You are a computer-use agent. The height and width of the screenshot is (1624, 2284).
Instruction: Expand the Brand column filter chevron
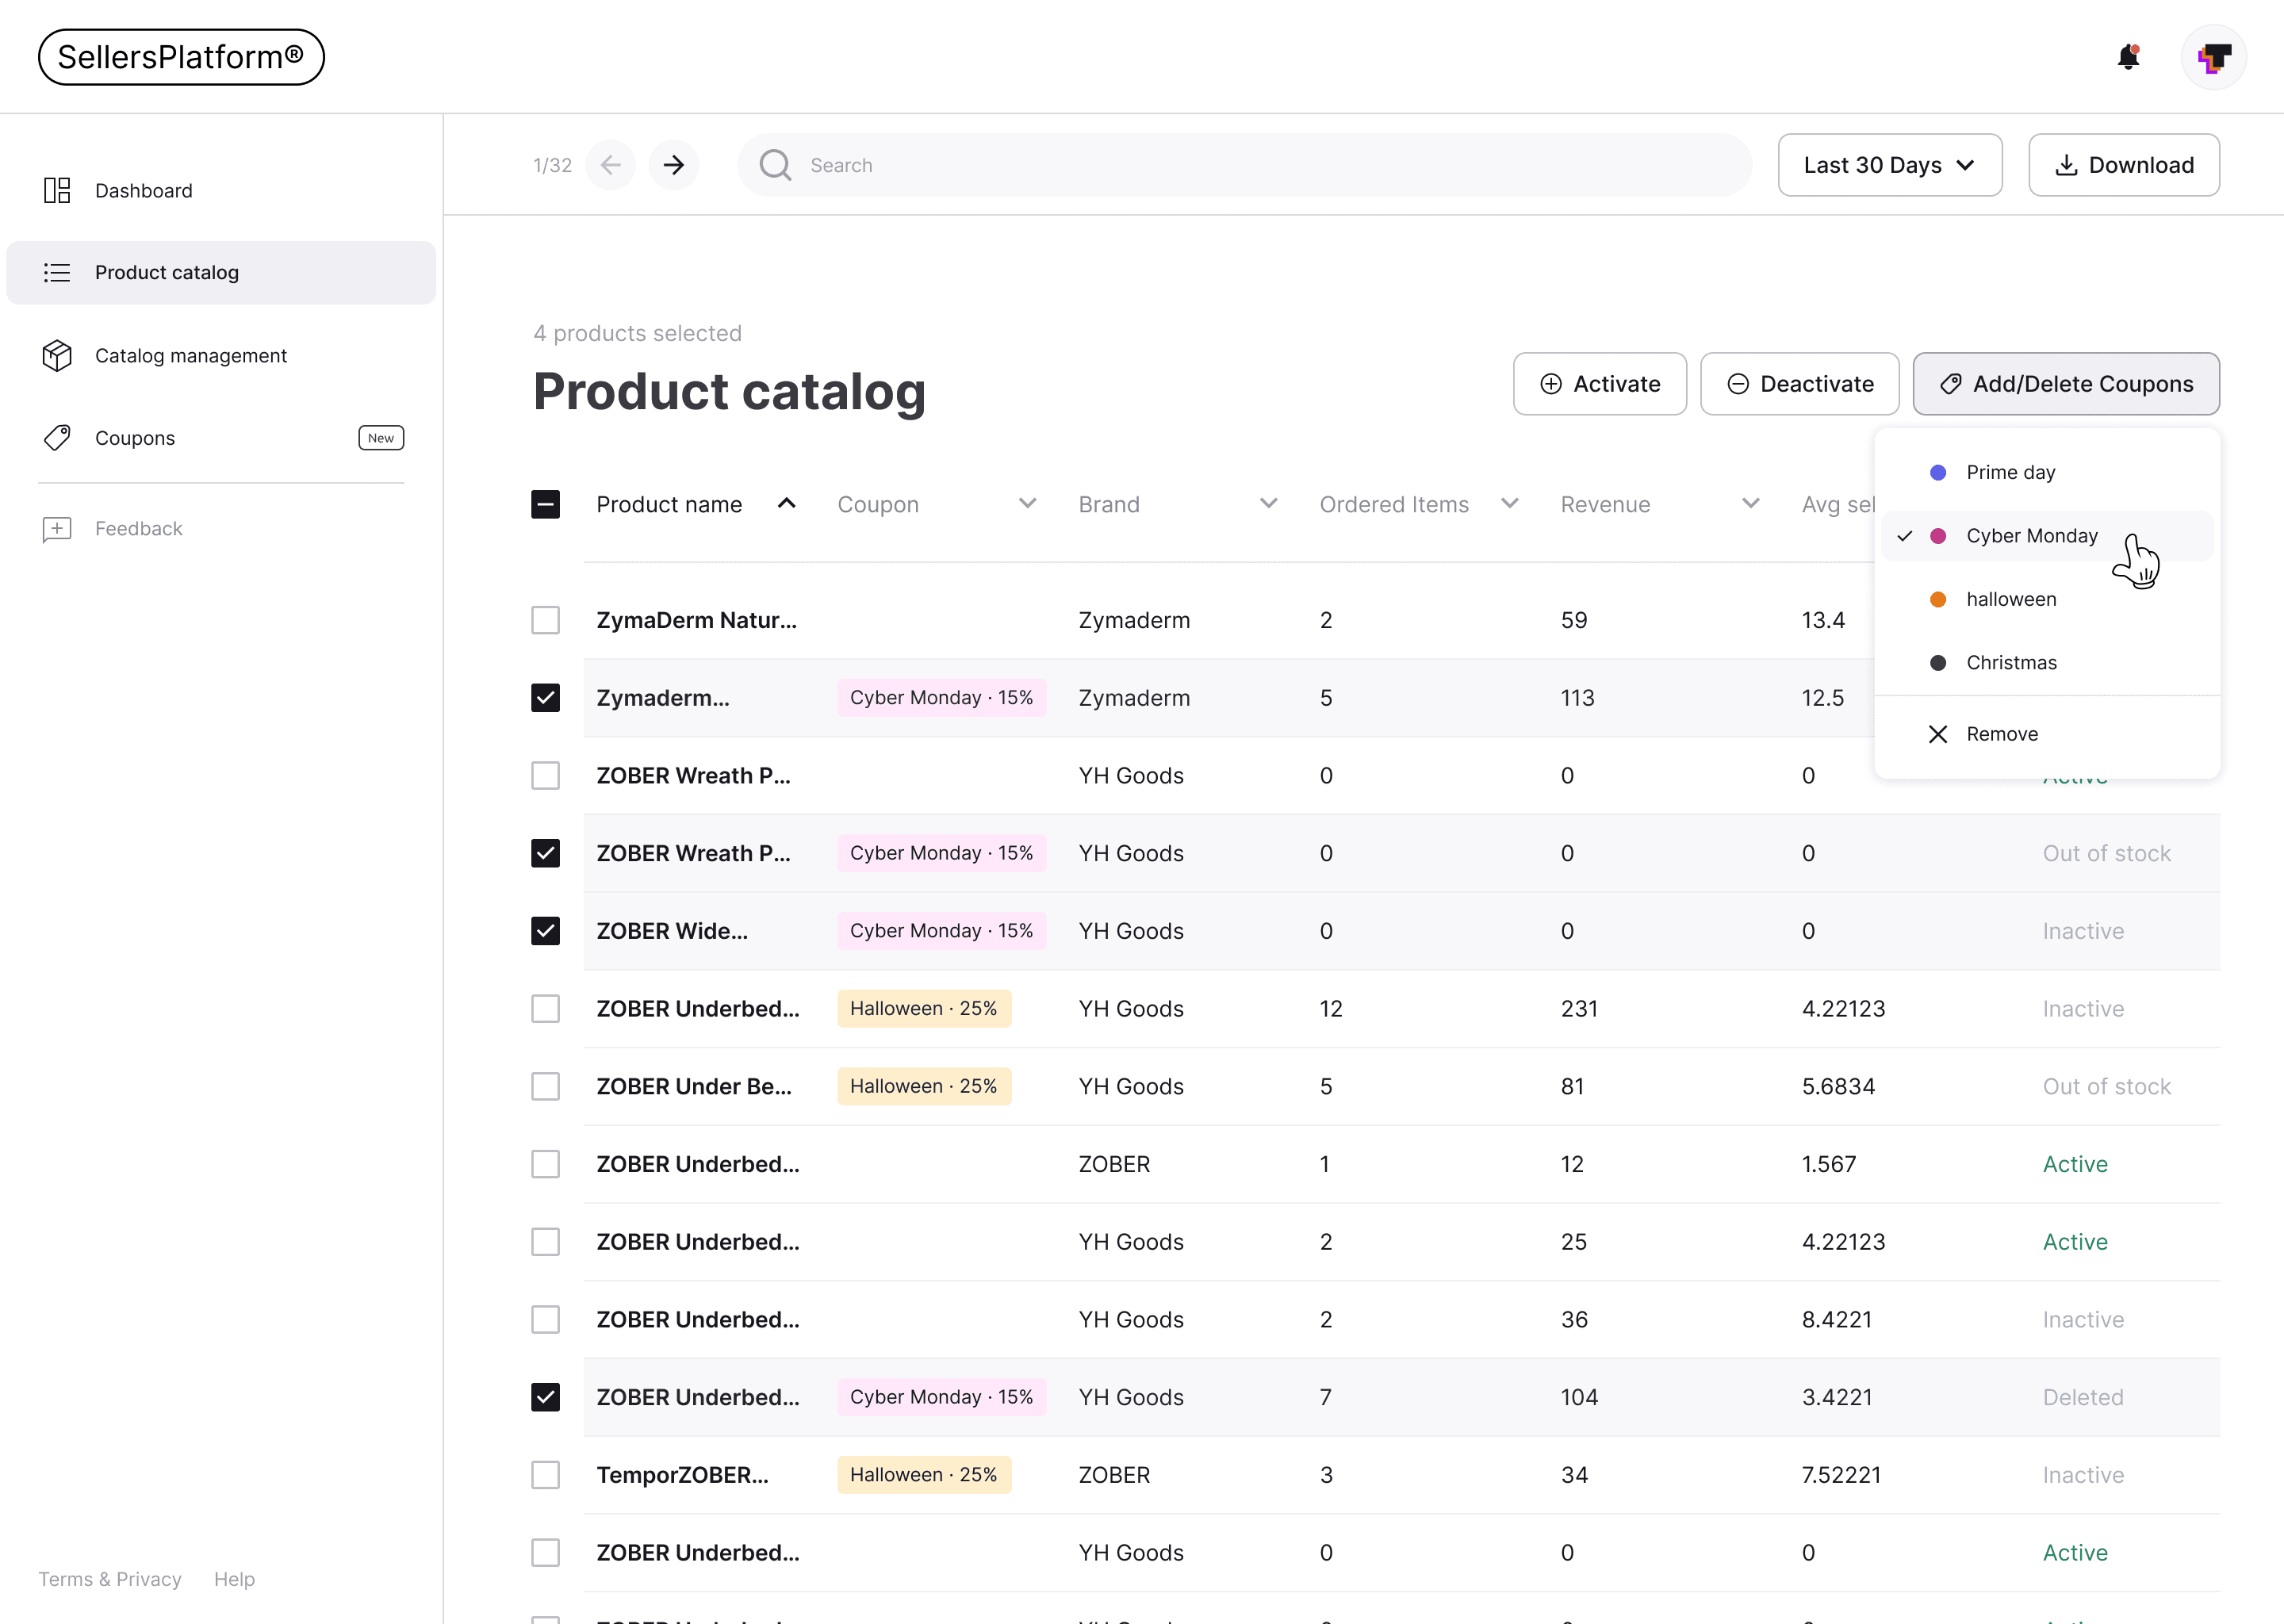pyautogui.click(x=1268, y=504)
